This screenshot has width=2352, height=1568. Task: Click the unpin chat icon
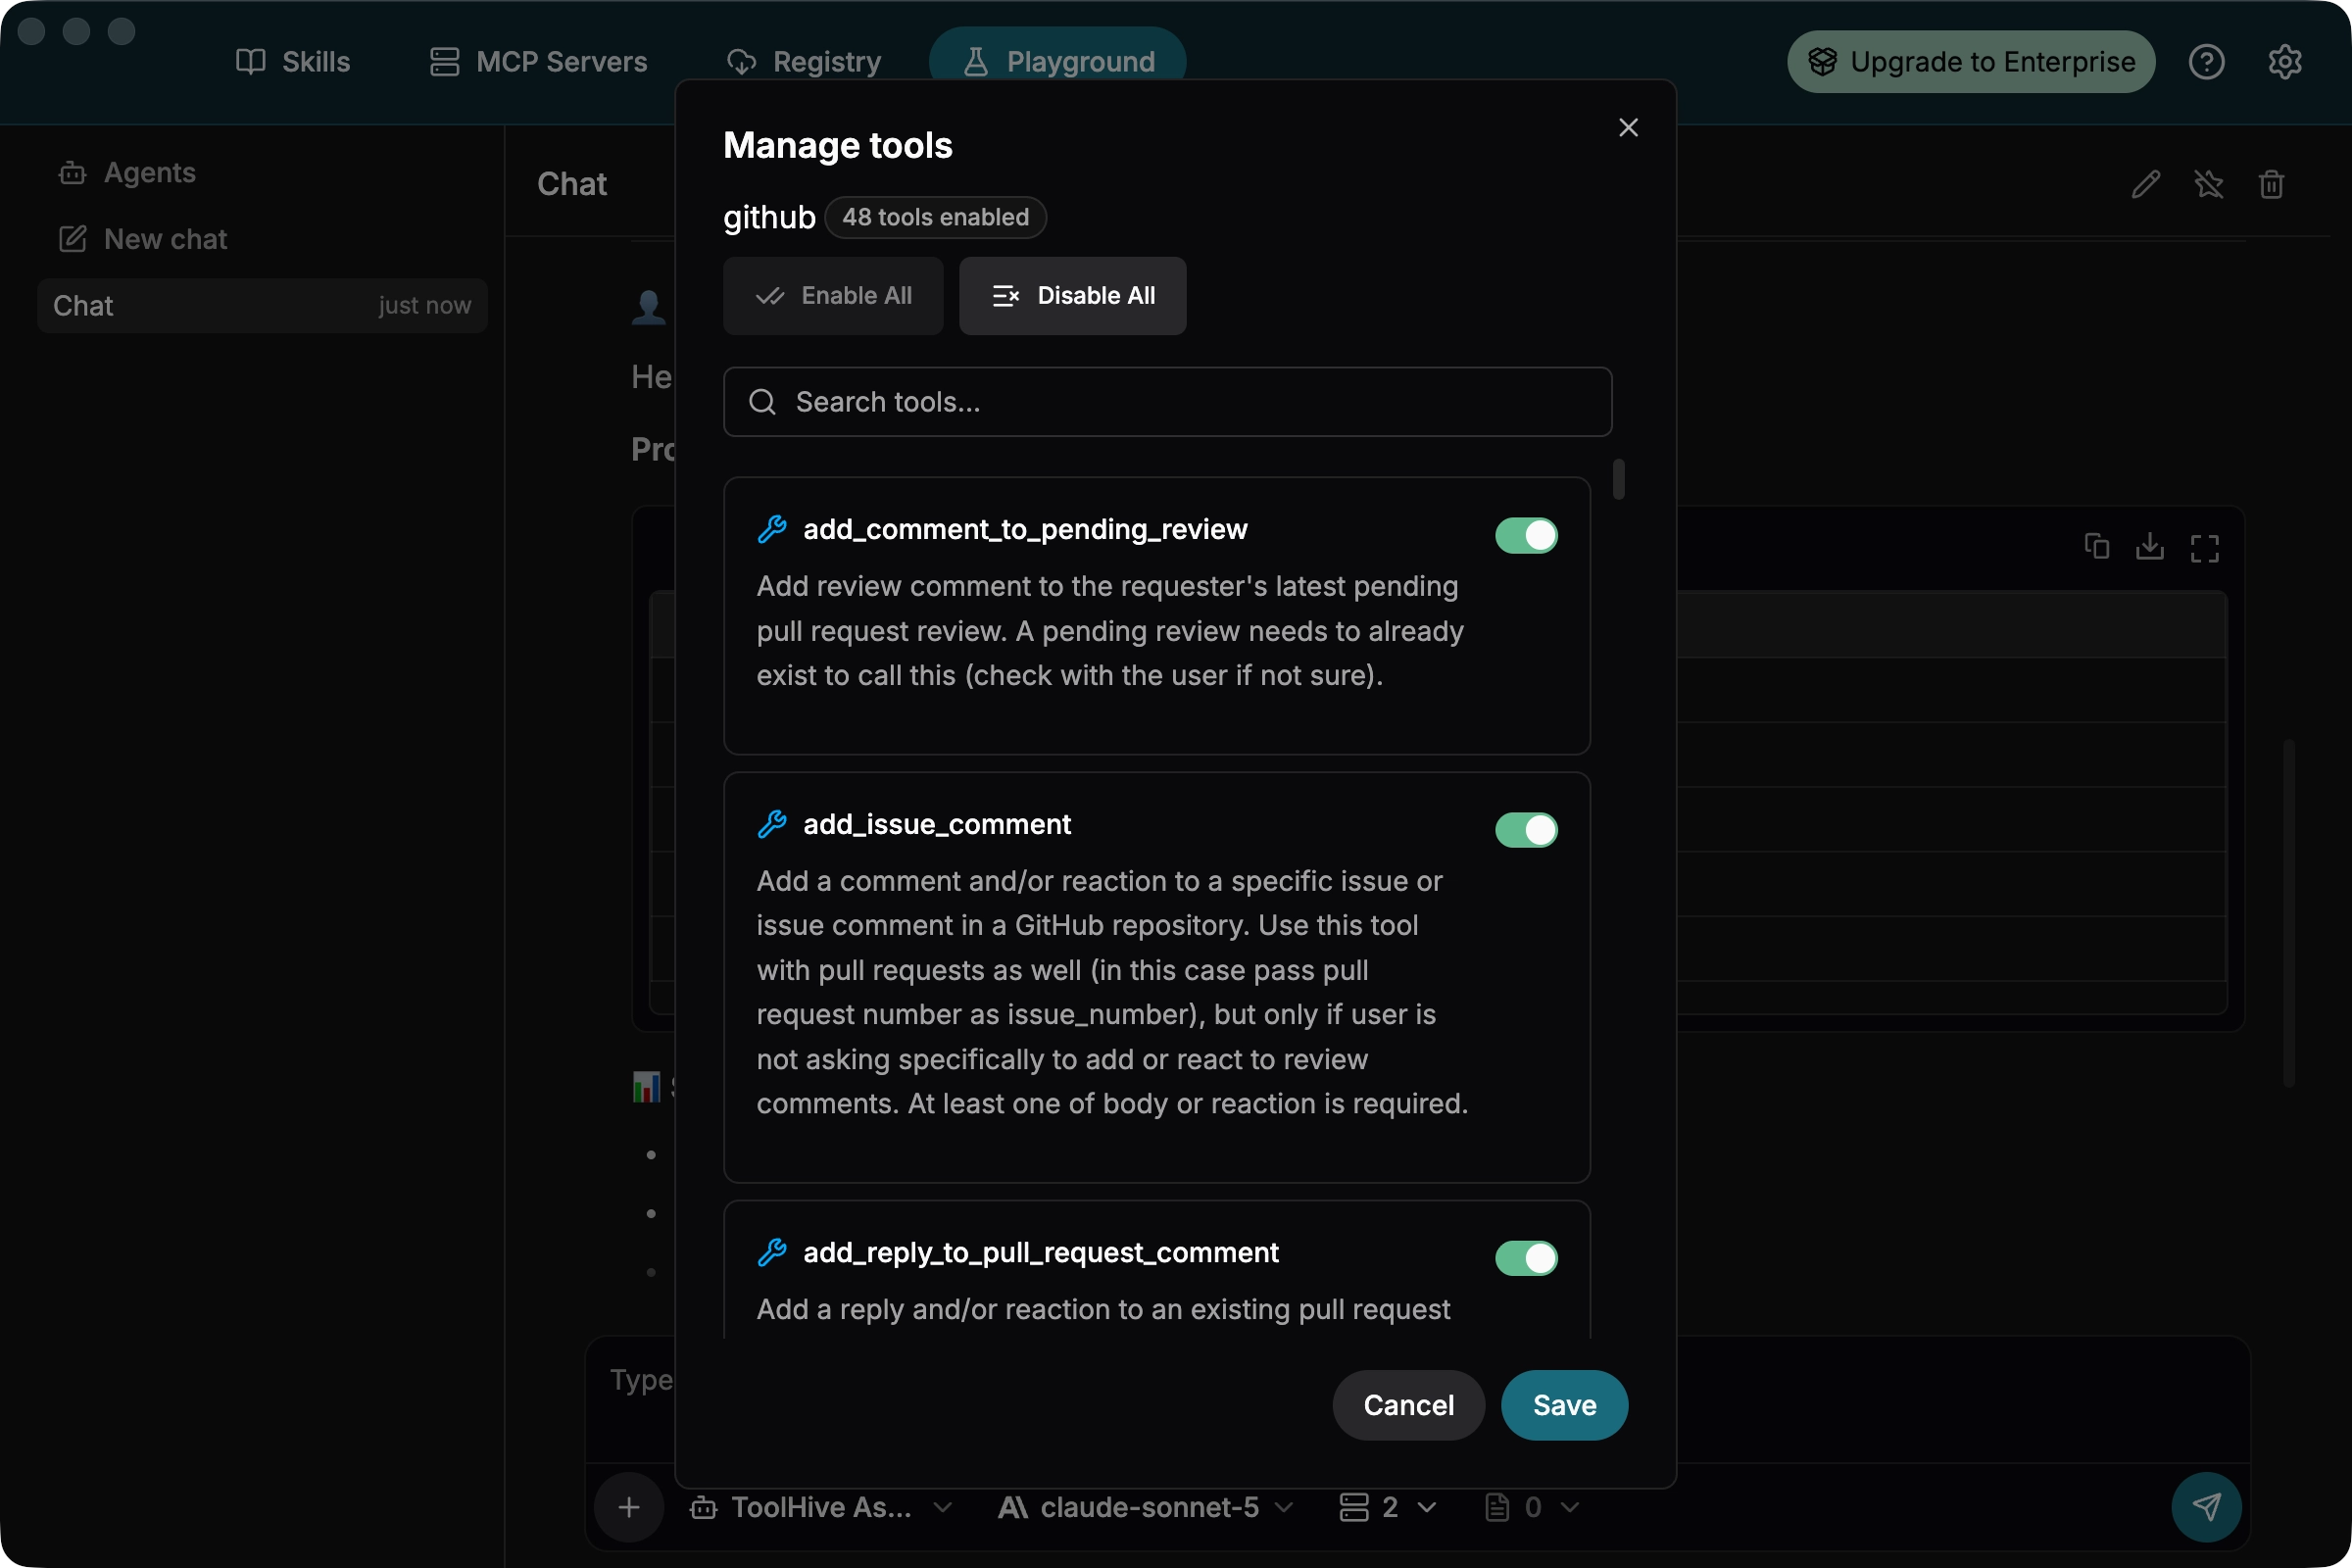(x=2208, y=184)
